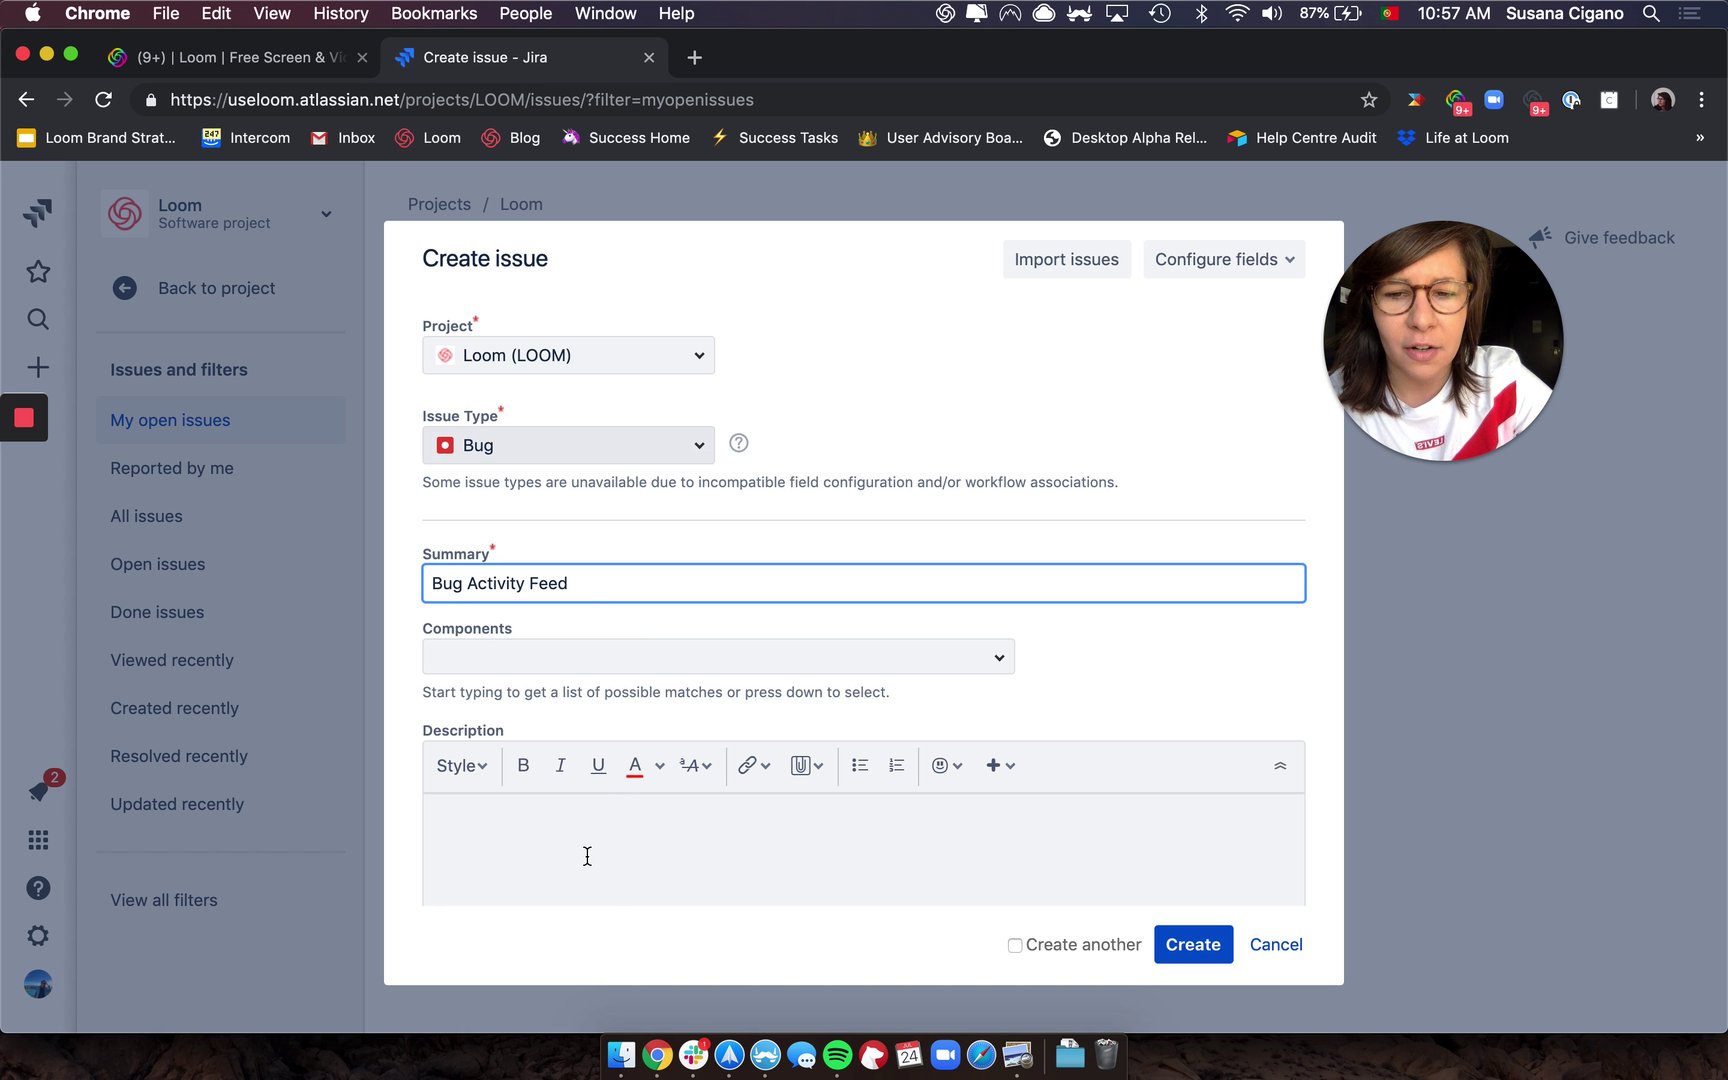This screenshot has height=1080, width=1728.
Task: Click the red Loom recording stop icon
Action: (x=24, y=418)
